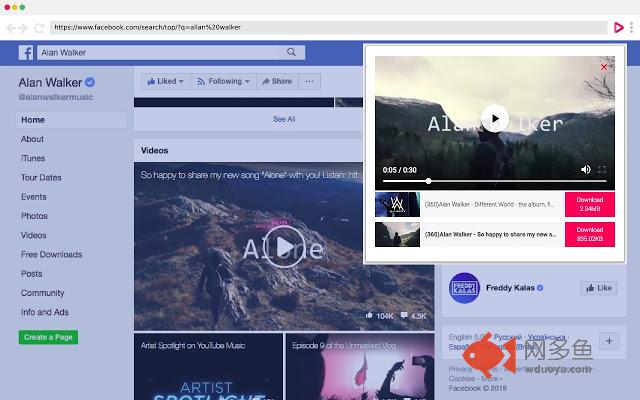Open the browser three-dot menu
640x400 pixels.
pos(631,27)
